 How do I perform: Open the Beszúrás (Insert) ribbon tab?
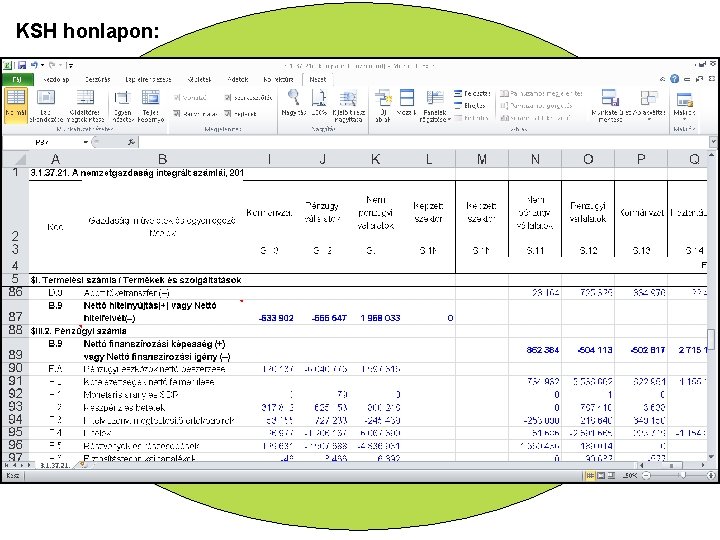pyautogui.click(x=97, y=79)
